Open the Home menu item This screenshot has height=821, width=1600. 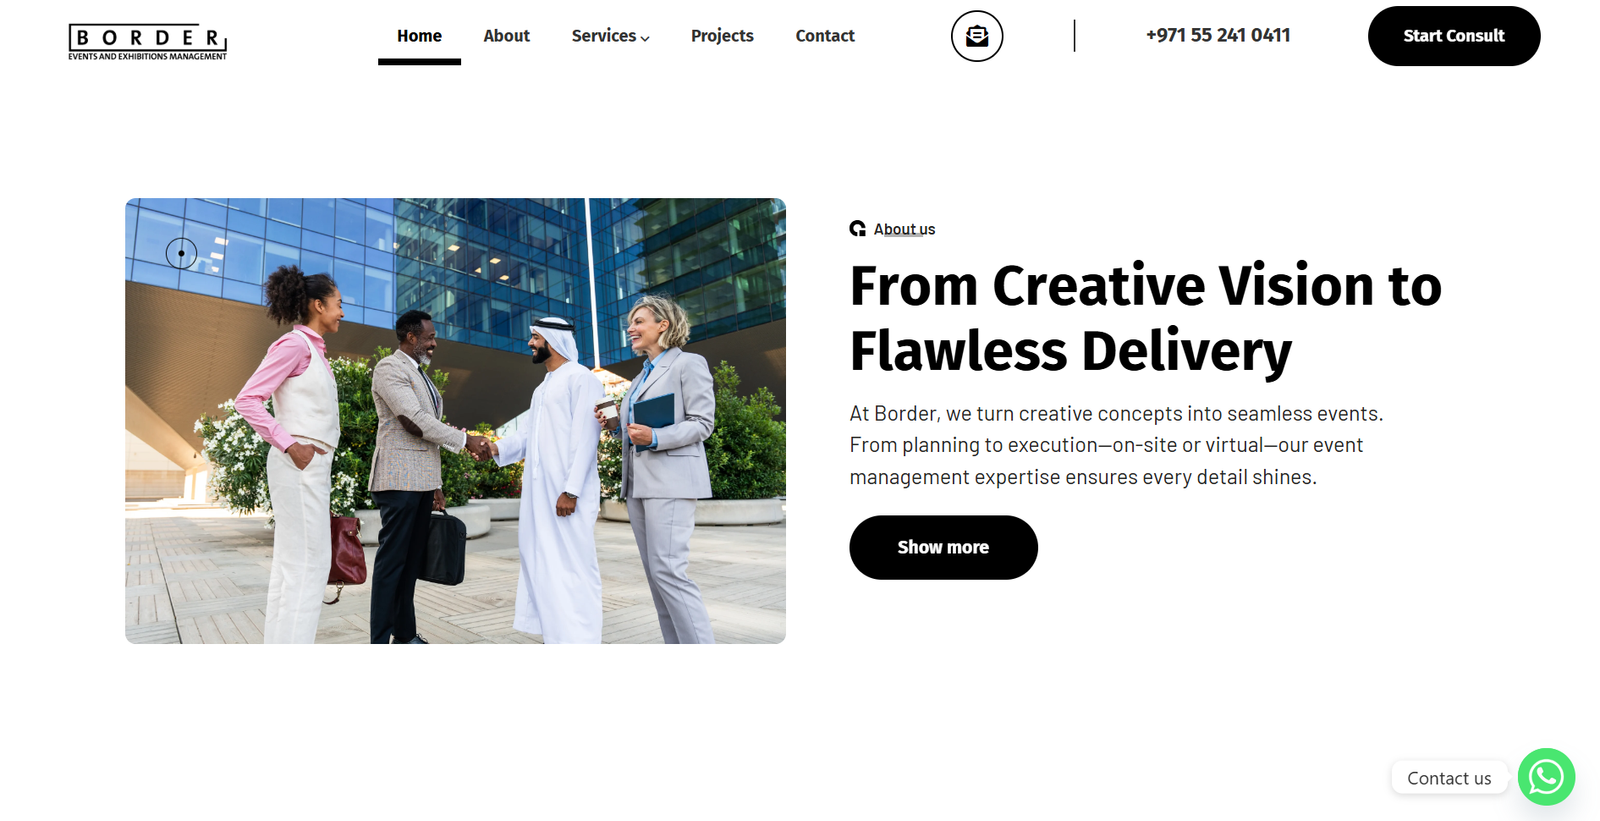[419, 36]
